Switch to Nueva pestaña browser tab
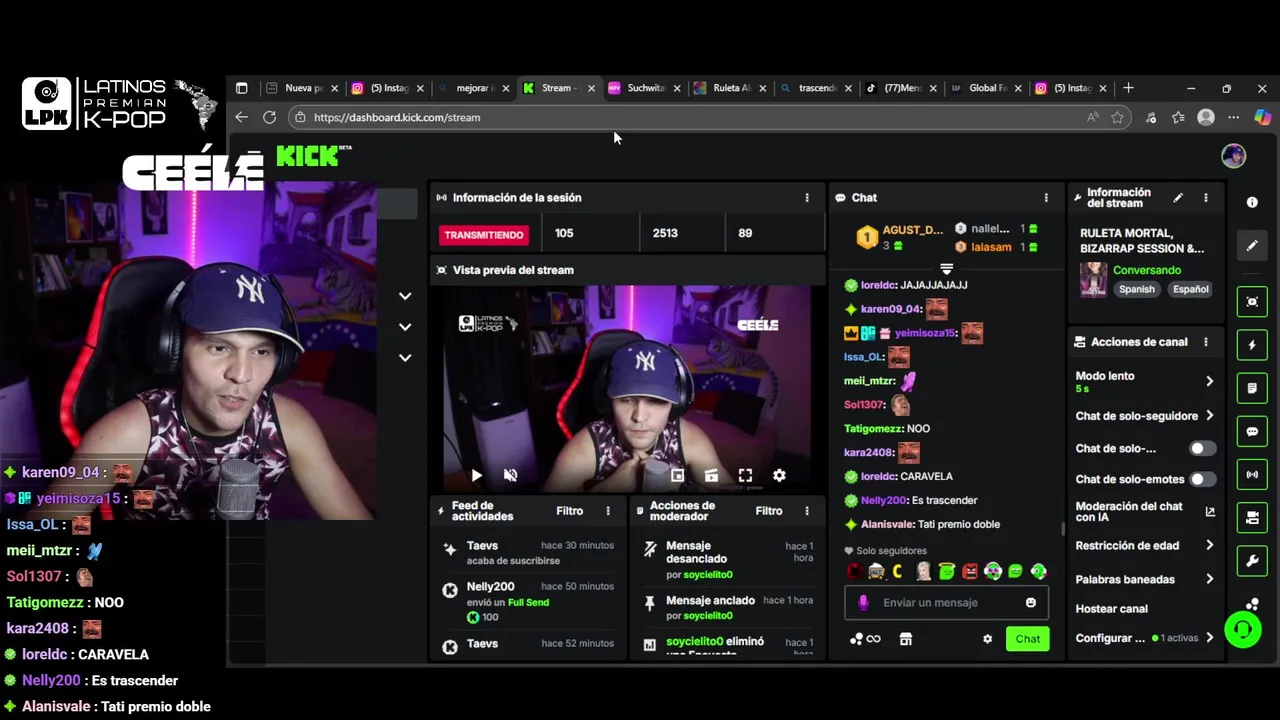The height and width of the screenshot is (720, 1280). point(303,88)
